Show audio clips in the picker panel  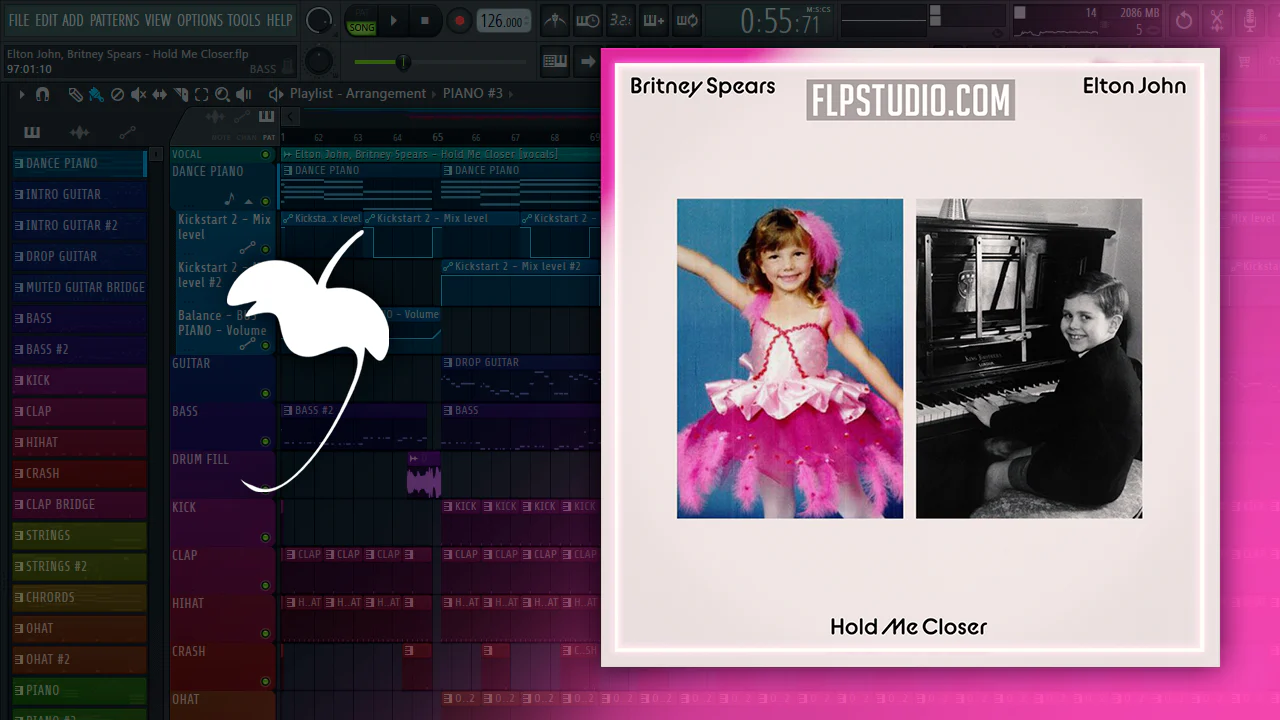79,132
